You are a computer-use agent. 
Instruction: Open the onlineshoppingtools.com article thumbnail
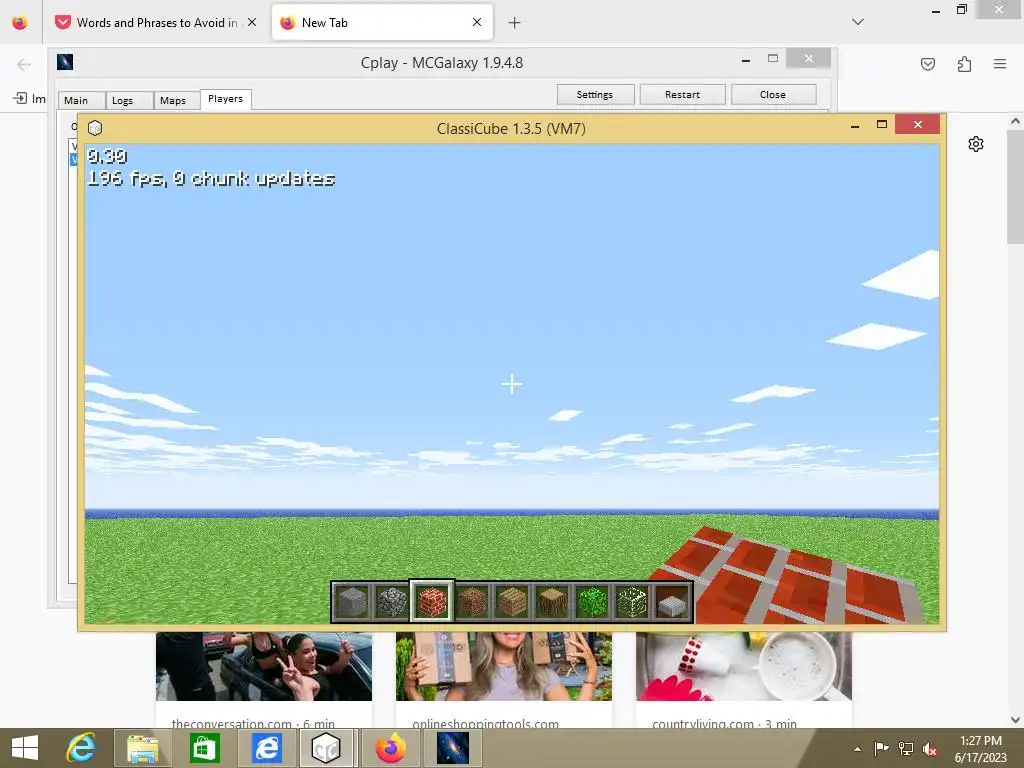(504, 666)
